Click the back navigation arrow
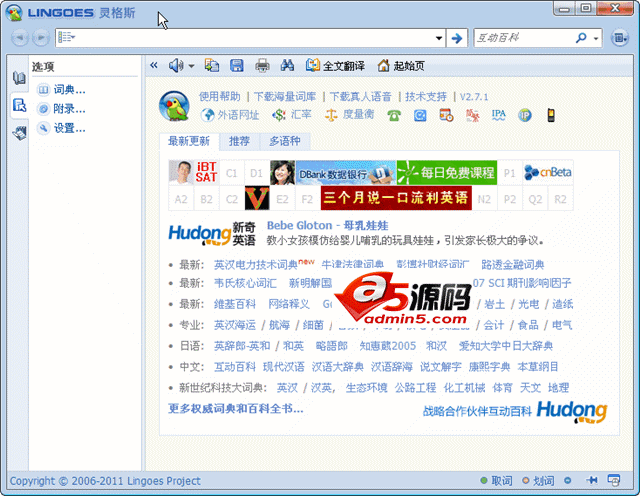 pos(19,38)
